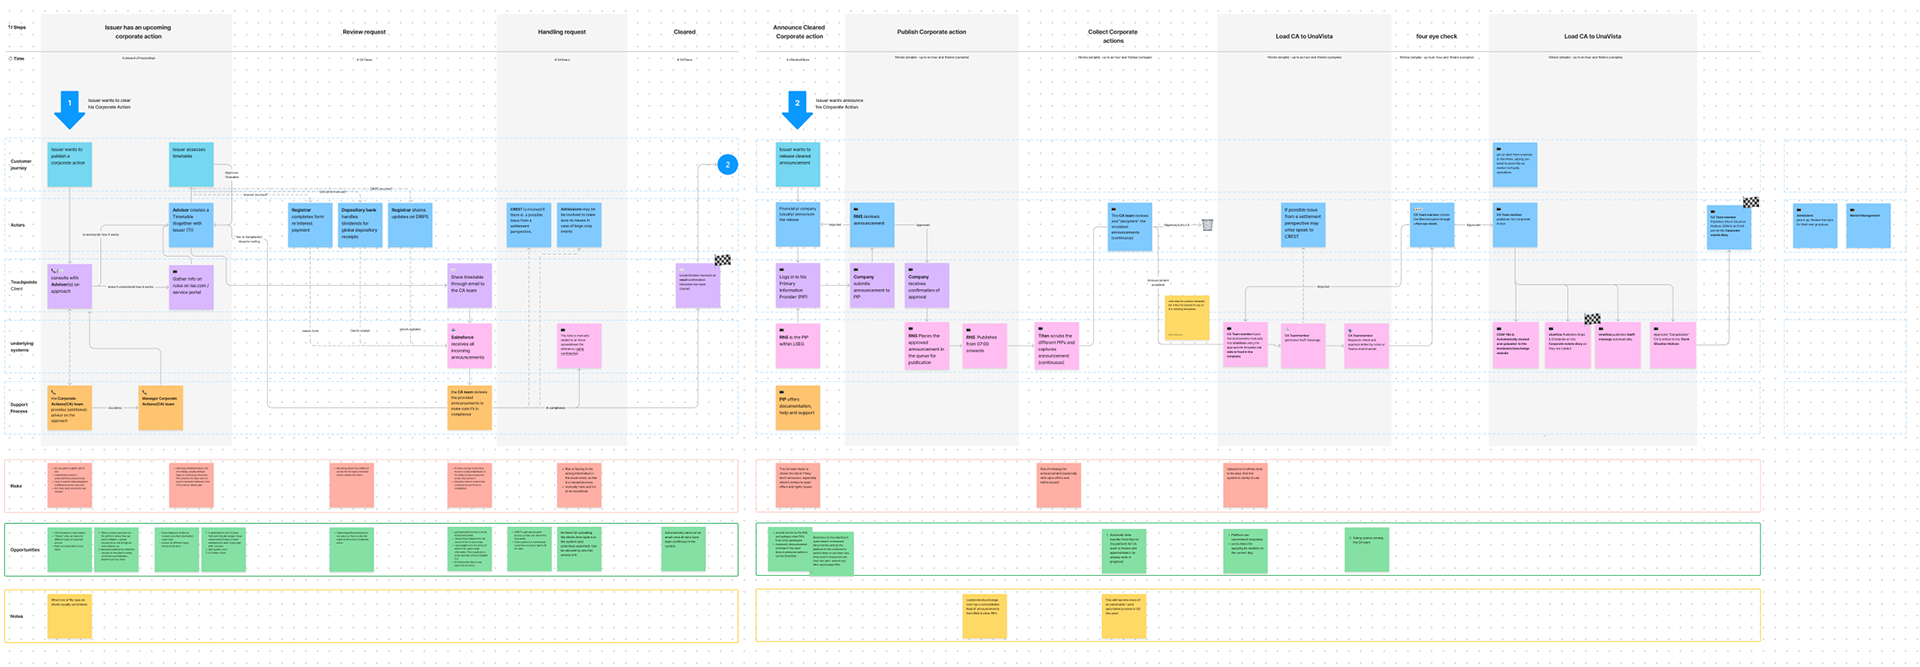Select the 'Manager Corporate Actions(CA) team' note

160,407
